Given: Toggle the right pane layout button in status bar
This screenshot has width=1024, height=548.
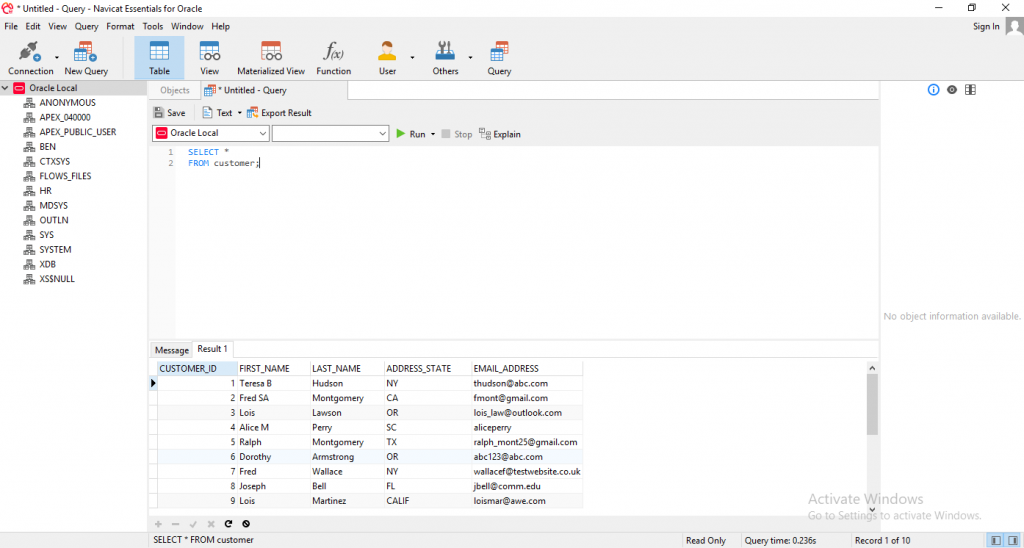Looking at the screenshot, I should tap(1014, 540).
